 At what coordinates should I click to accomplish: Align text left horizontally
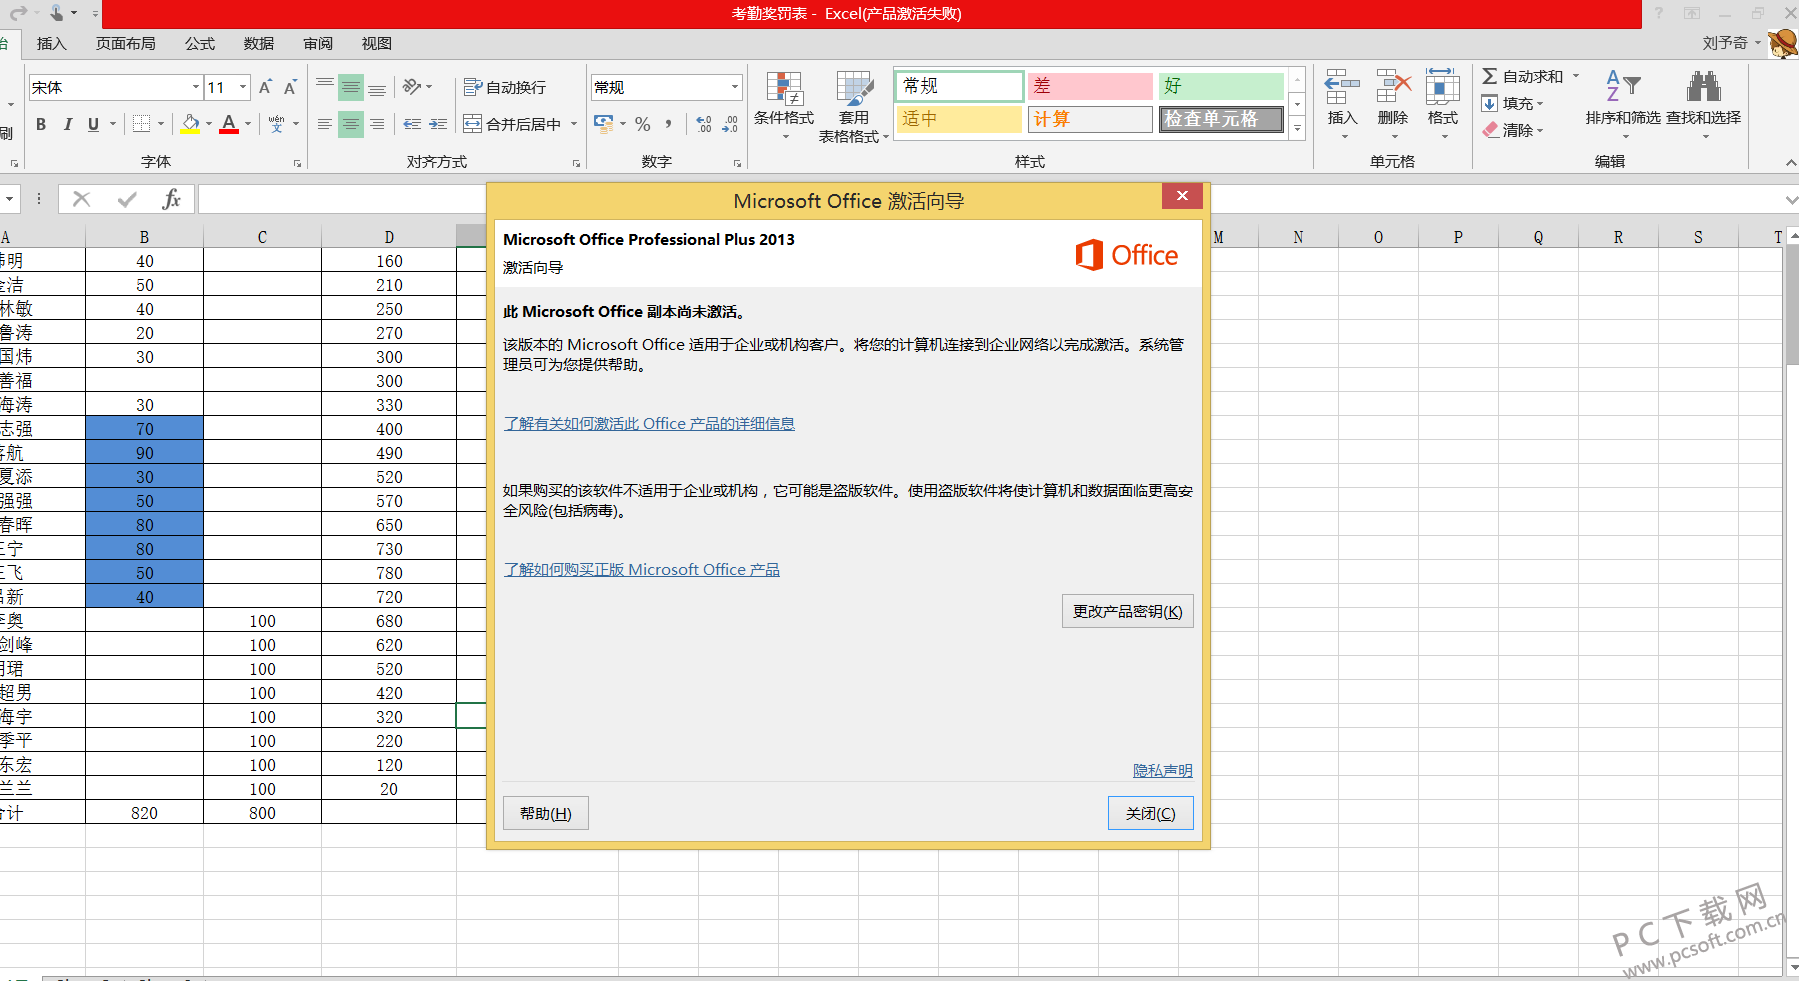pyautogui.click(x=325, y=124)
